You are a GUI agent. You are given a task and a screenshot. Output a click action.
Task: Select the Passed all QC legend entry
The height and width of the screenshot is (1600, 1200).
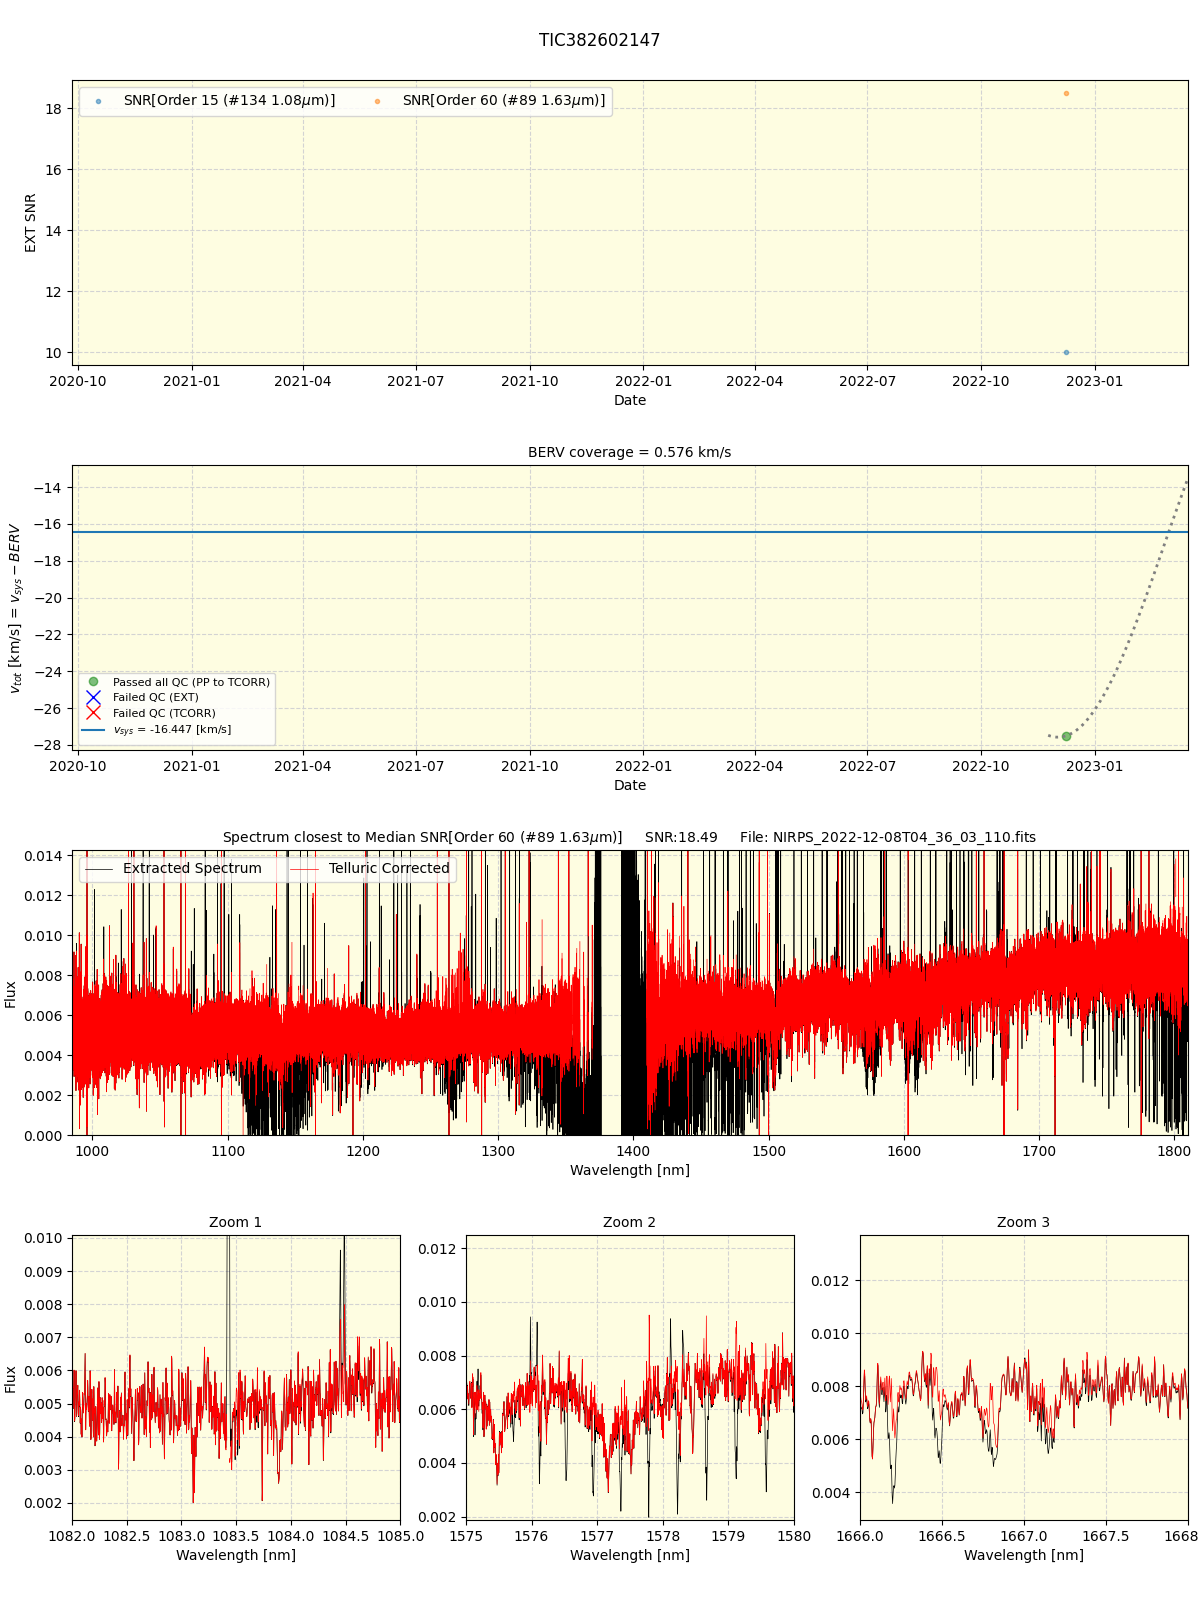coord(178,682)
